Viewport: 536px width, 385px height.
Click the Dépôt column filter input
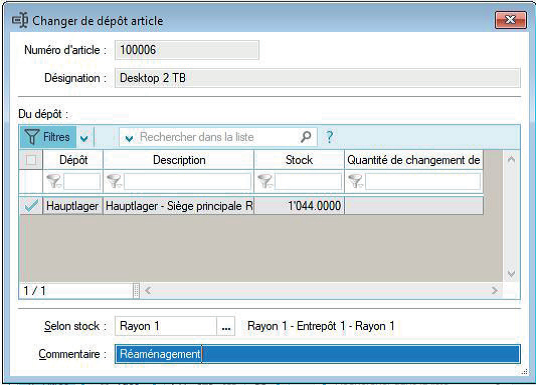[x=82, y=182]
